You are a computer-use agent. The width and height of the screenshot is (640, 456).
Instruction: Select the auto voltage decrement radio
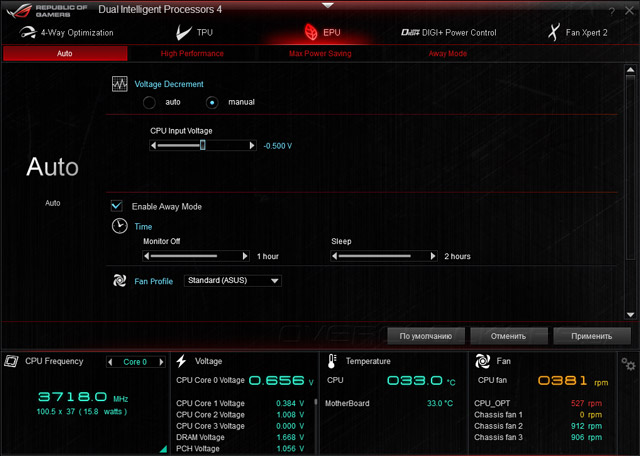tap(149, 102)
